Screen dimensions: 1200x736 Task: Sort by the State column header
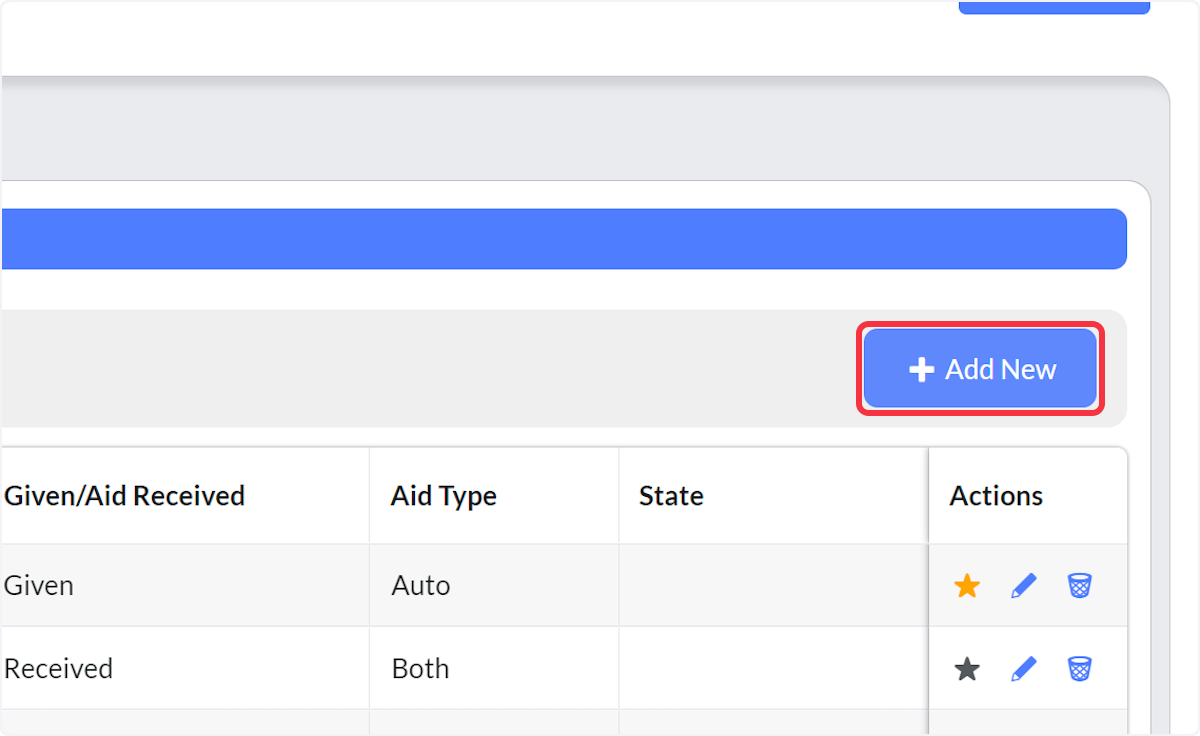coord(773,496)
